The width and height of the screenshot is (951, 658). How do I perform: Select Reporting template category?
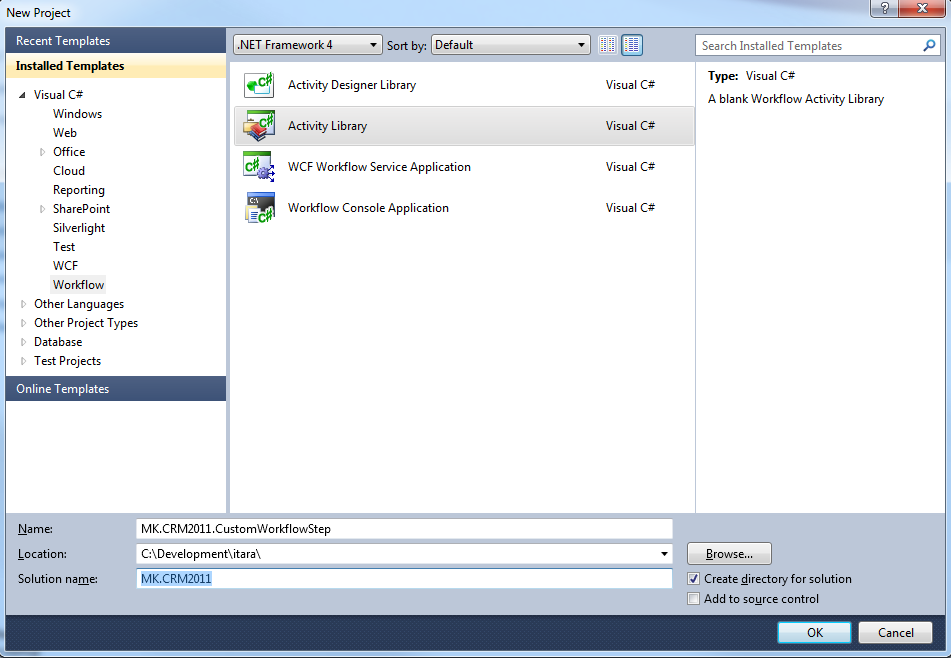click(x=78, y=190)
